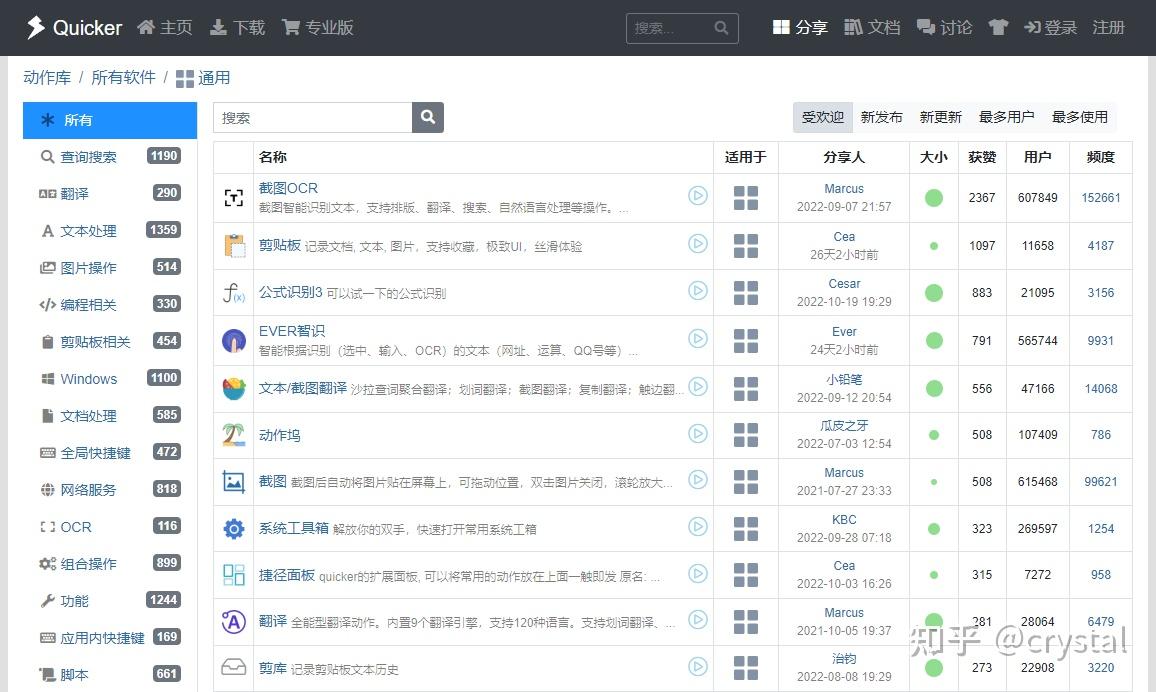The width and height of the screenshot is (1156, 692).
Task: Open the 截图OCR action link
Action: point(288,188)
